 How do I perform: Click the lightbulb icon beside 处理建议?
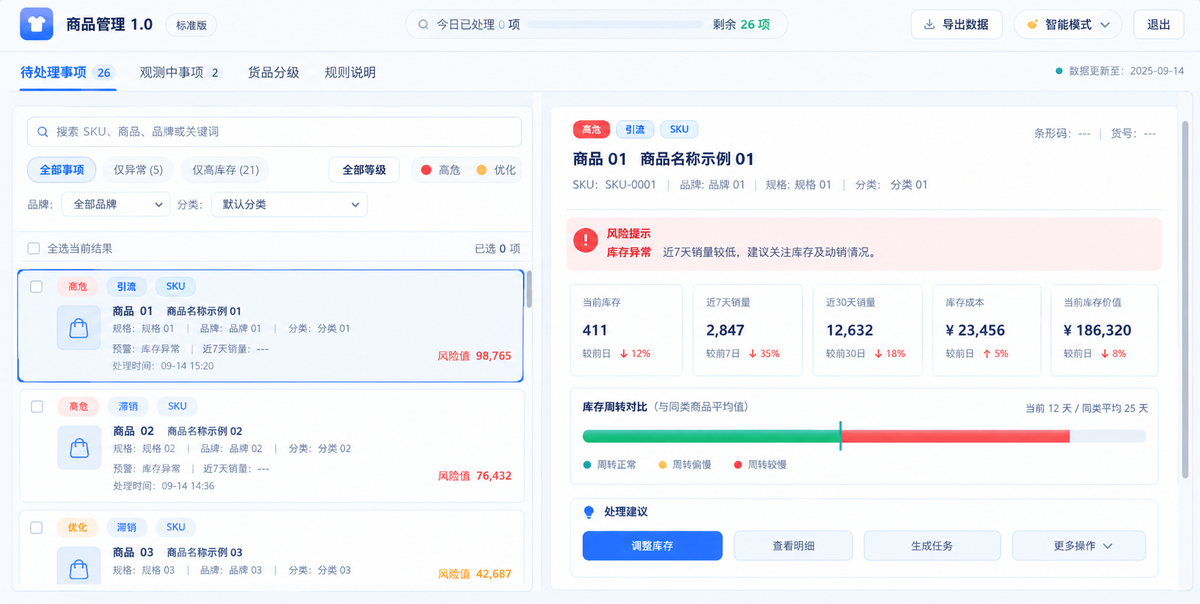click(x=589, y=512)
